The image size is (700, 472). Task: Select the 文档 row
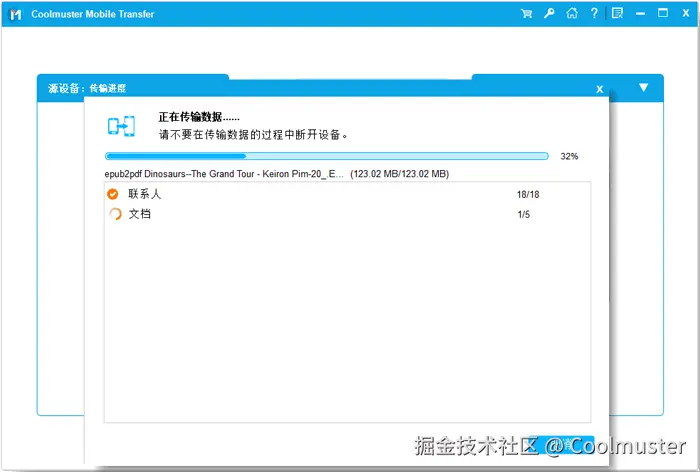(347, 214)
